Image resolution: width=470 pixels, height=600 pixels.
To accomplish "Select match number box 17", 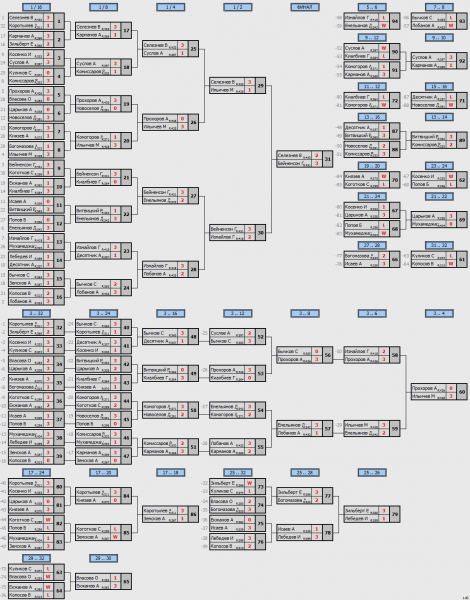I will (x=126, y=31).
